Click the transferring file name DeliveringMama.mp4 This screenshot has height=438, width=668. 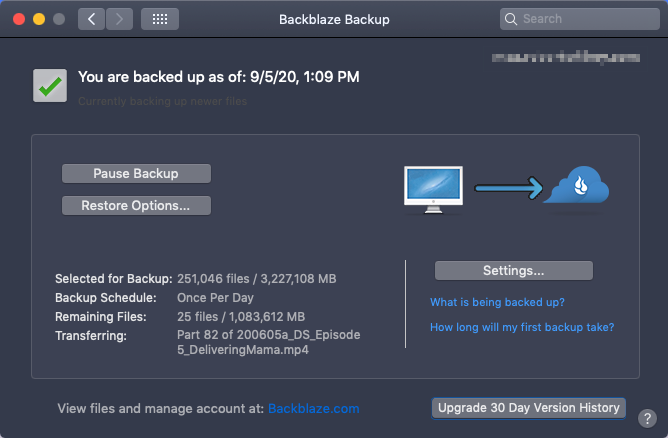click(x=268, y=342)
